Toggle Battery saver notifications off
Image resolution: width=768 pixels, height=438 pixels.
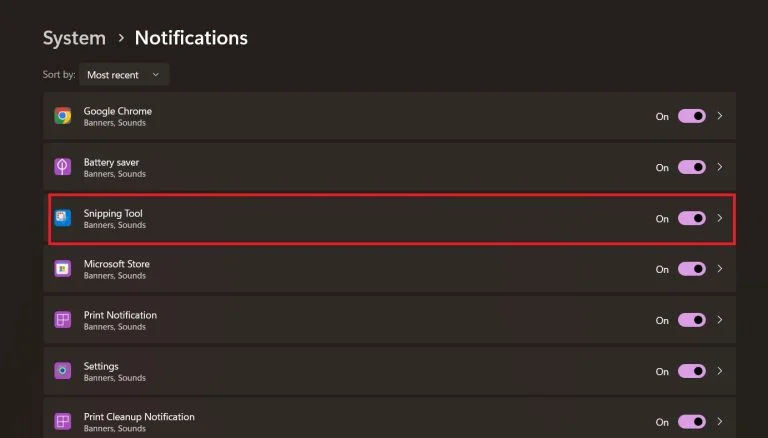[692, 167]
